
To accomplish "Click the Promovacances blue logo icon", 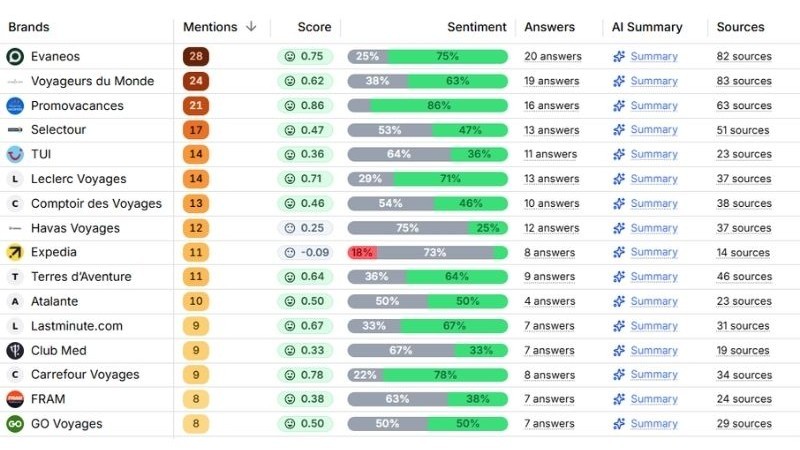I will pyautogui.click(x=15, y=105).
